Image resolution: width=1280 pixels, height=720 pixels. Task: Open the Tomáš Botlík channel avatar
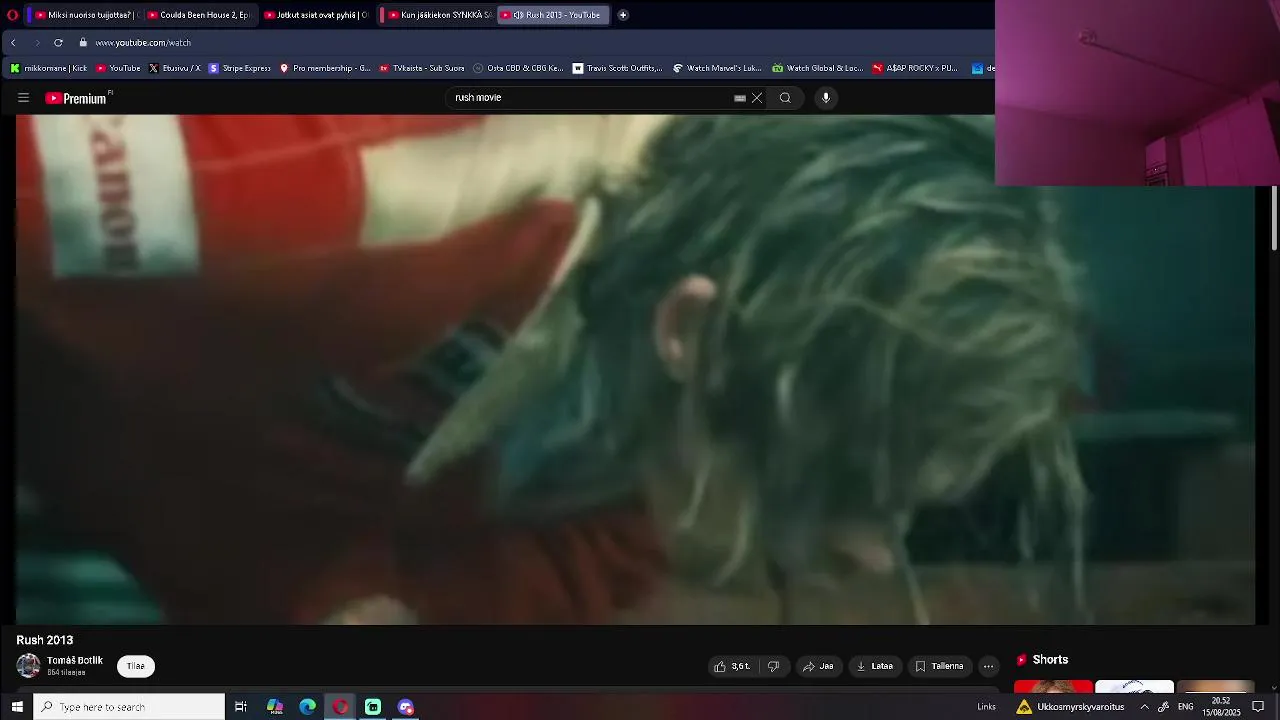pyautogui.click(x=29, y=666)
